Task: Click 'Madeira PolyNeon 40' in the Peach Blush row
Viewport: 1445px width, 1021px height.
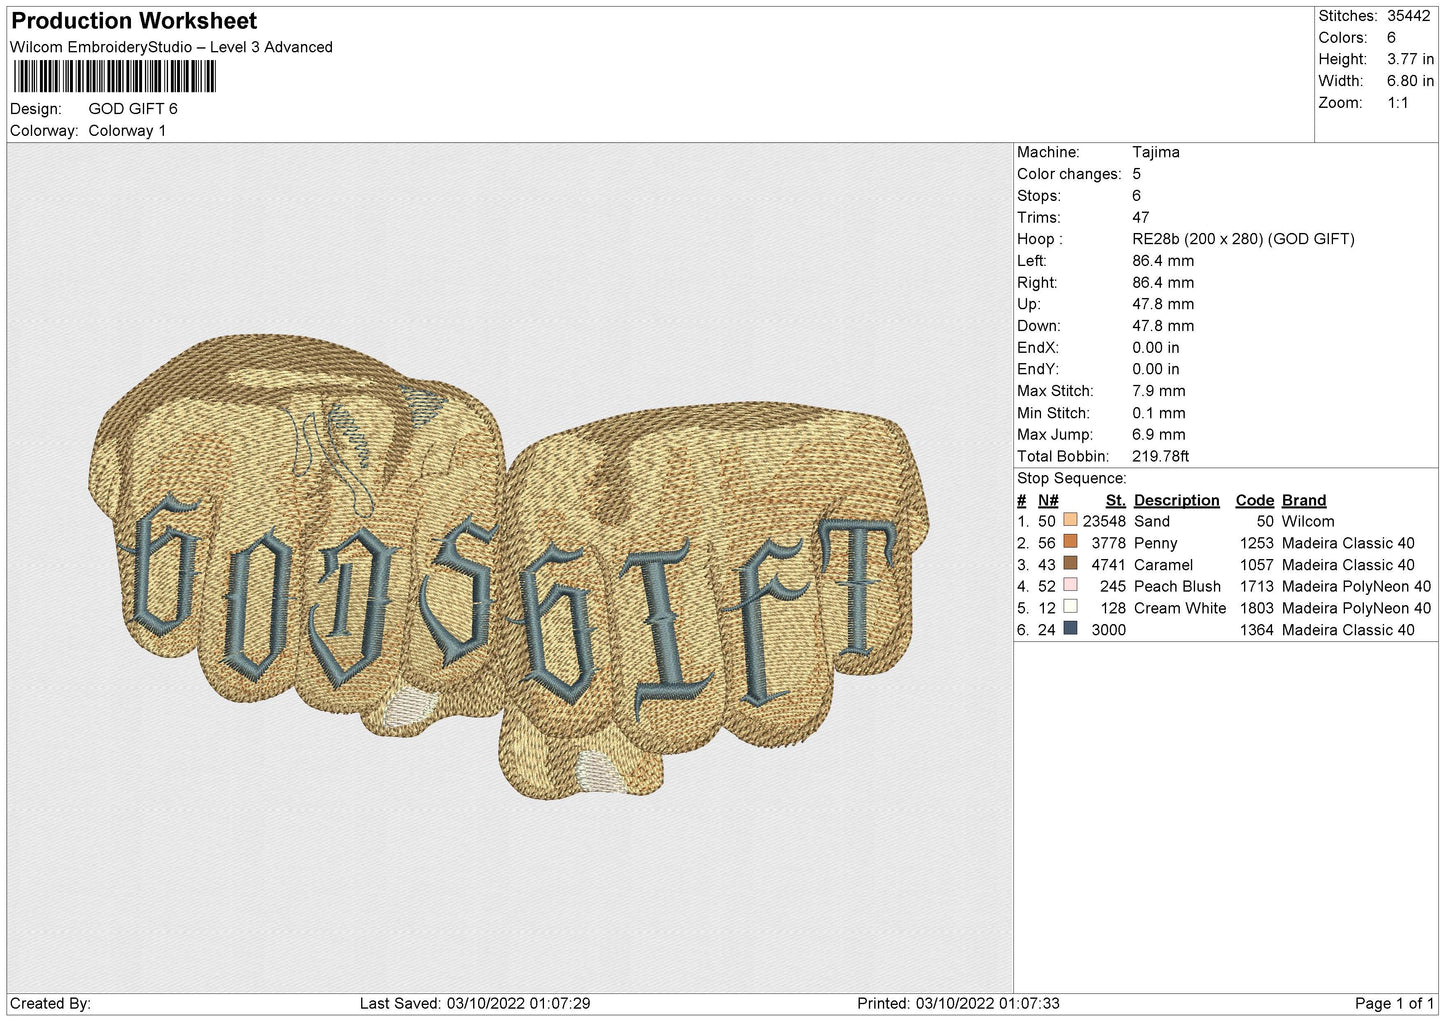Action: click(x=1357, y=586)
